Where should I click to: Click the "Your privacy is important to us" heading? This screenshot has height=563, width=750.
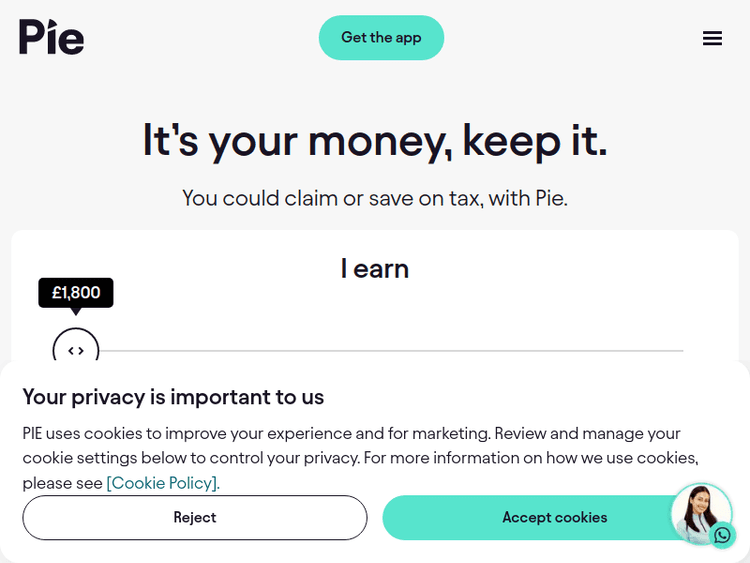tap(173, 397)
